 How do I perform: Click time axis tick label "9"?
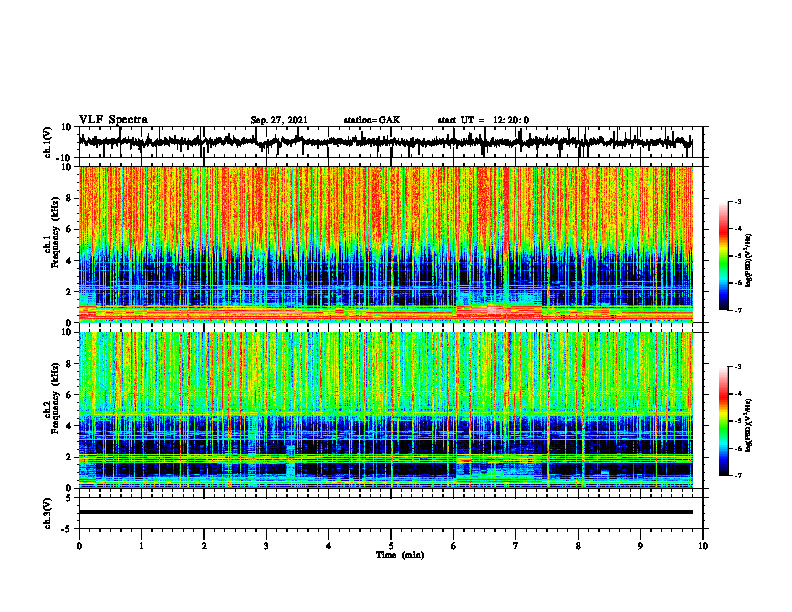(x=640, y=546)
